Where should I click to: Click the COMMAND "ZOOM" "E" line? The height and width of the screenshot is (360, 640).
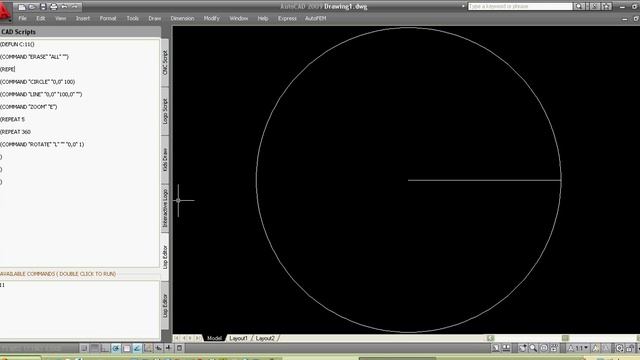pyautogui.click(x=29, y=107)
